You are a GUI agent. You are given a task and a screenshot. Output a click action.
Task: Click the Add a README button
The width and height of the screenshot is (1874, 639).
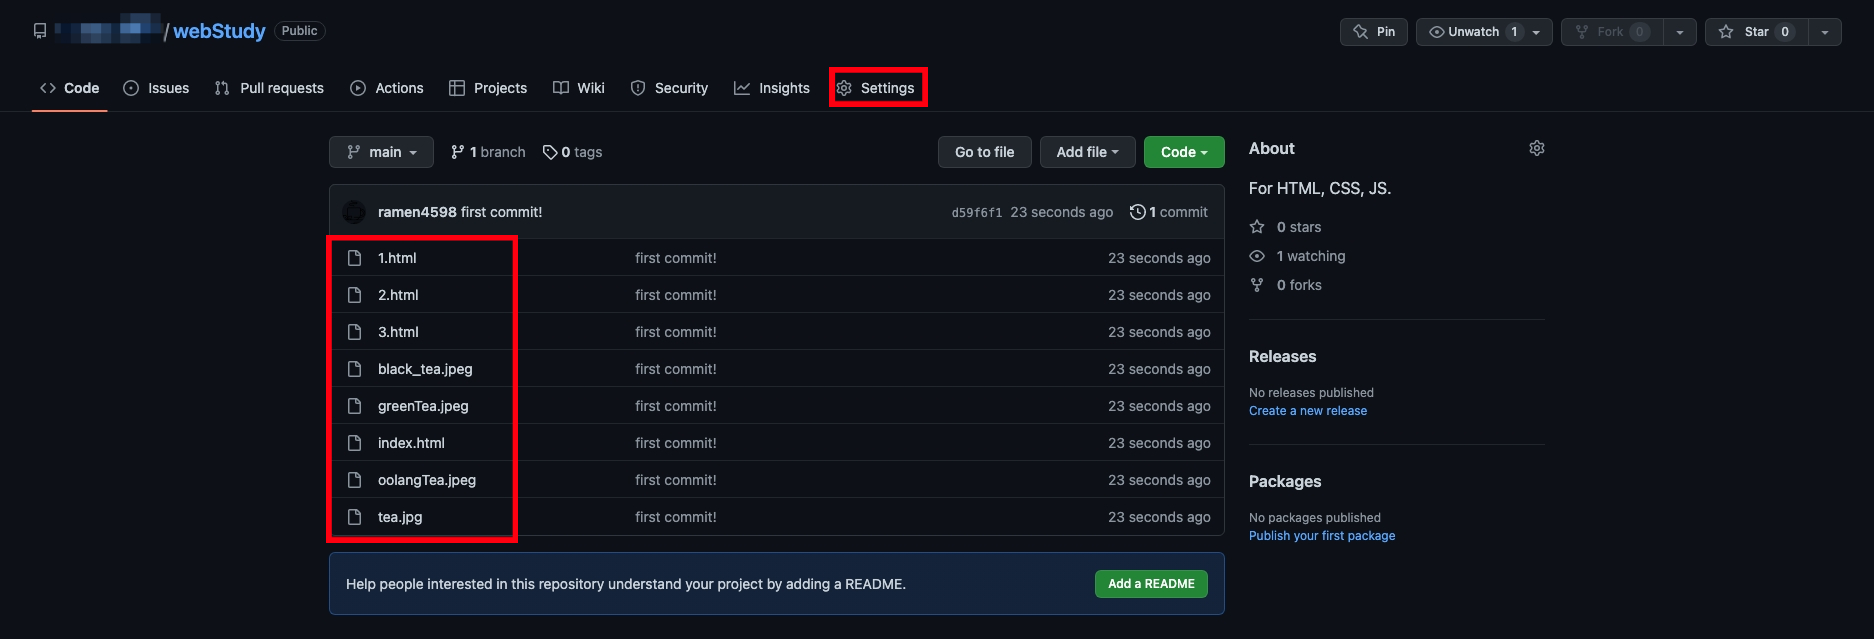point(1151,584)
